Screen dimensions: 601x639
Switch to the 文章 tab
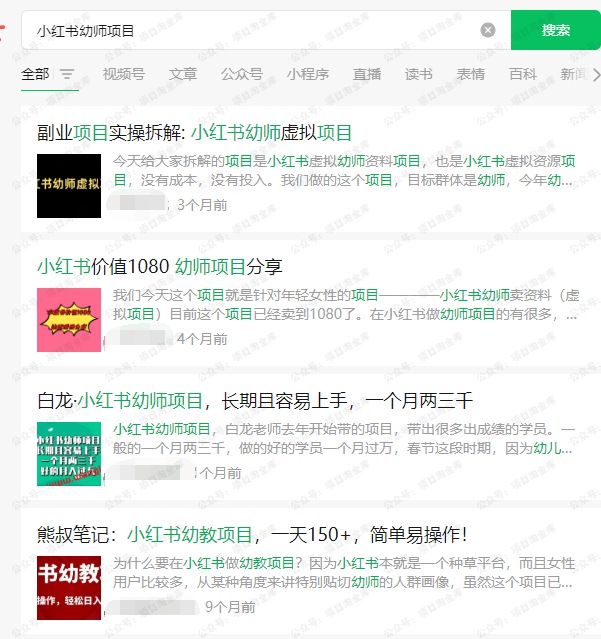pos(183,74)
